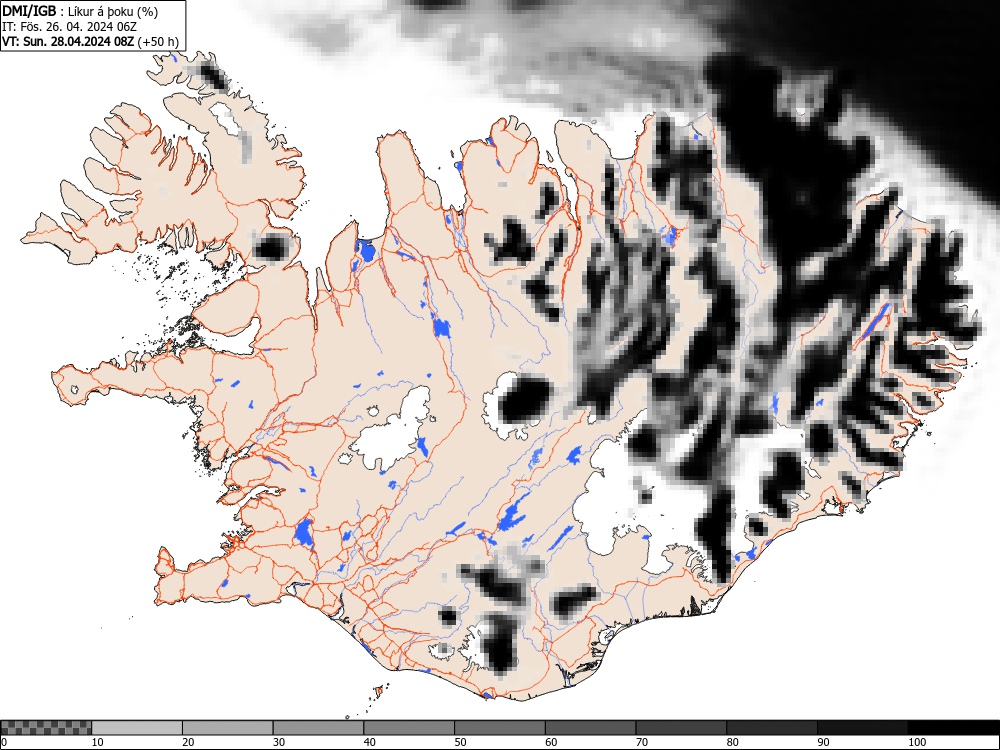Click the black legend swatch after 100
Image resolution: width=1000 pixels, height=750 pixels.
pos(953,728)
